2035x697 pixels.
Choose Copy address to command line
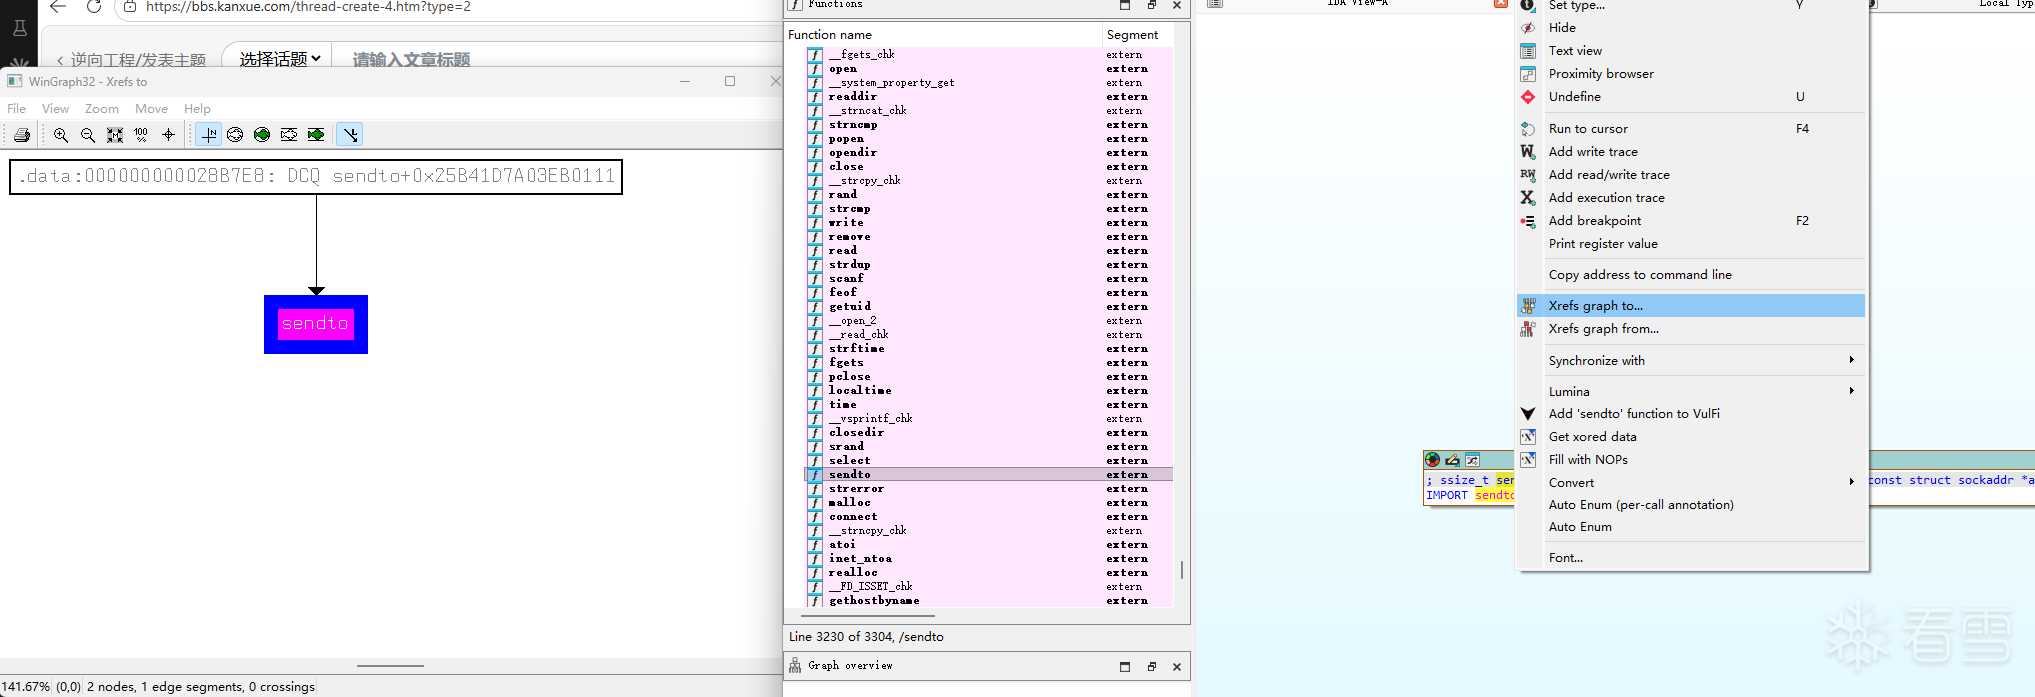point(1692,275)
